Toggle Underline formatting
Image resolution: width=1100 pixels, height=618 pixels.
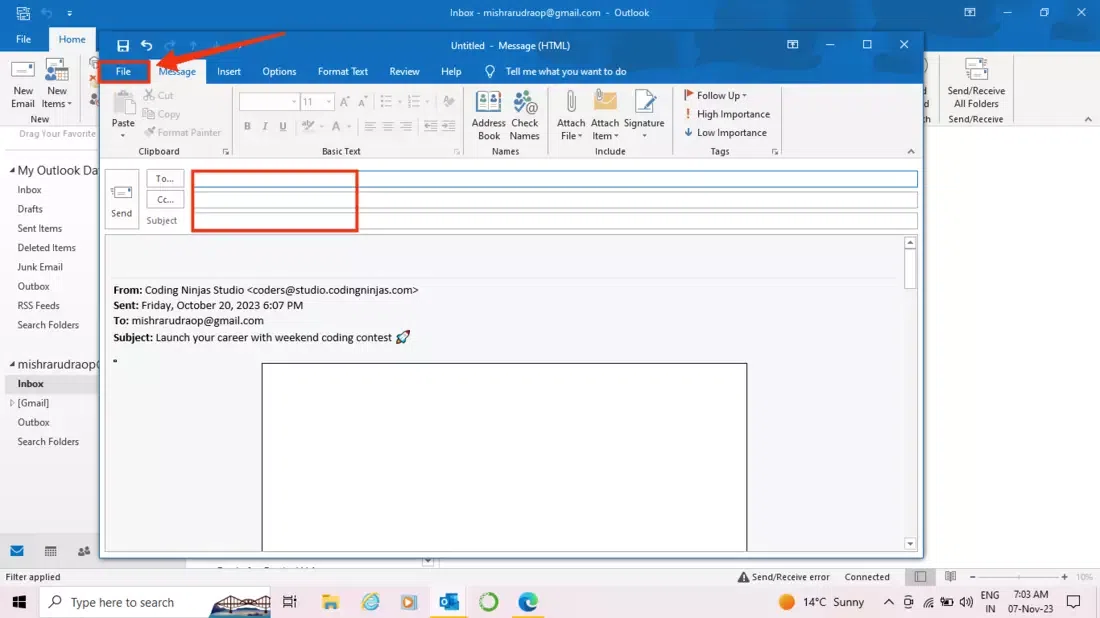click(283, 126)
